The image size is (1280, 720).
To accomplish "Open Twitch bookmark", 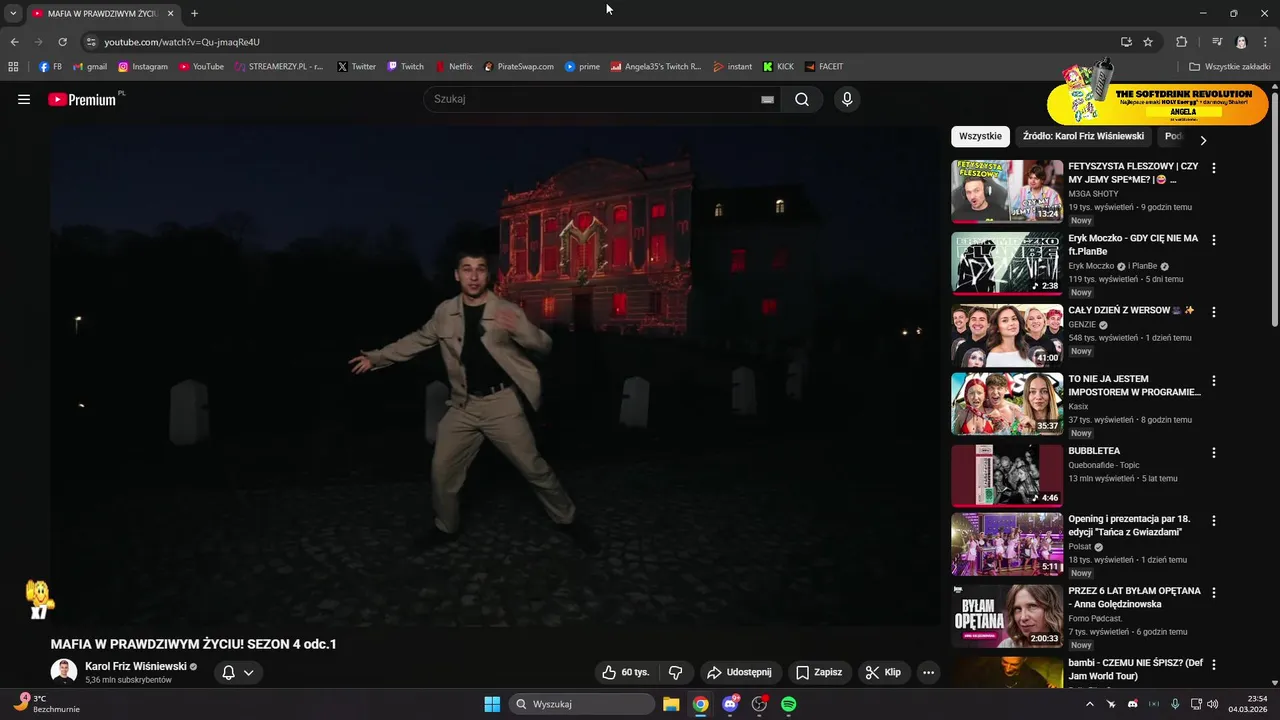I will point(405,67).
